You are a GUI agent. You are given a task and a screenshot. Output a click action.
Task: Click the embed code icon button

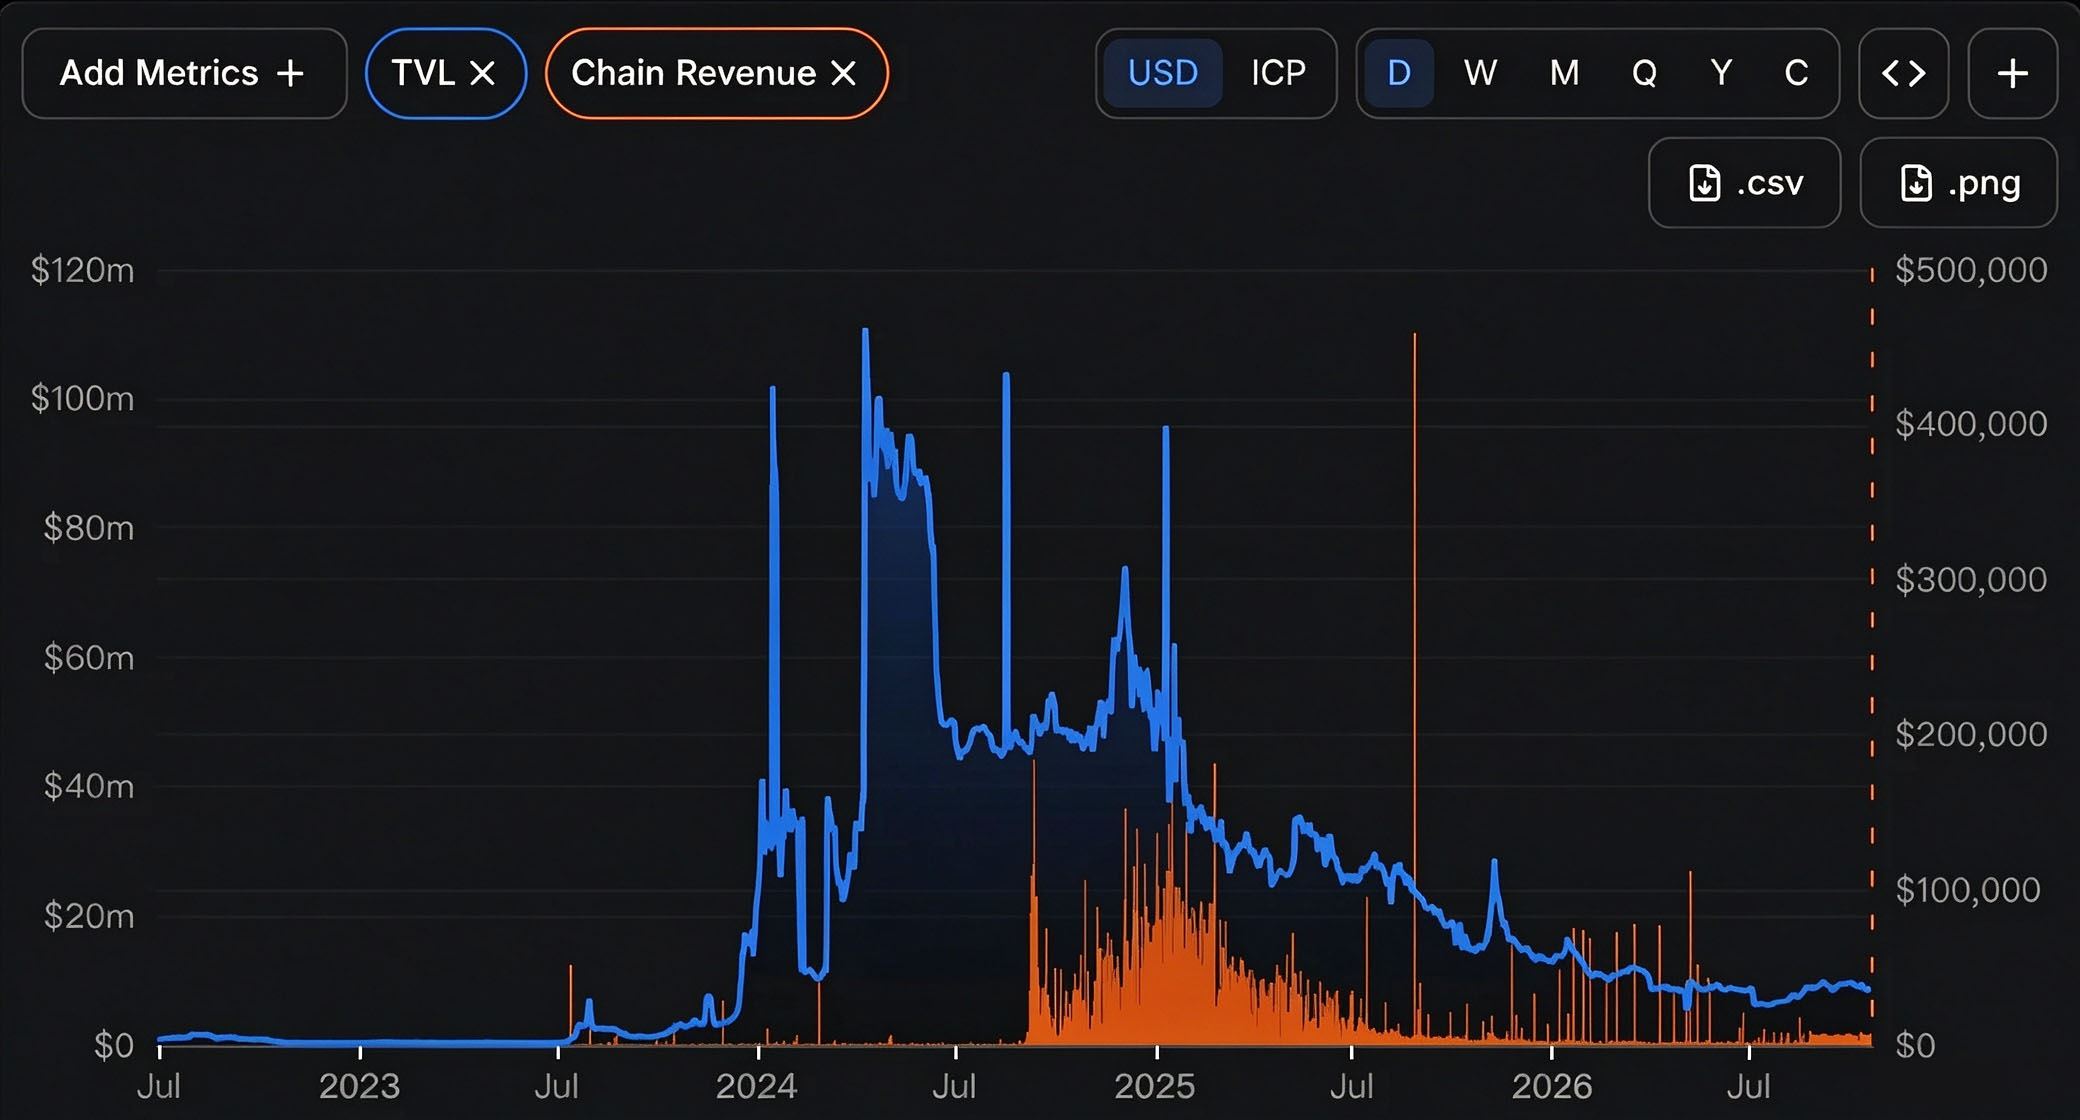[1903, 73]
